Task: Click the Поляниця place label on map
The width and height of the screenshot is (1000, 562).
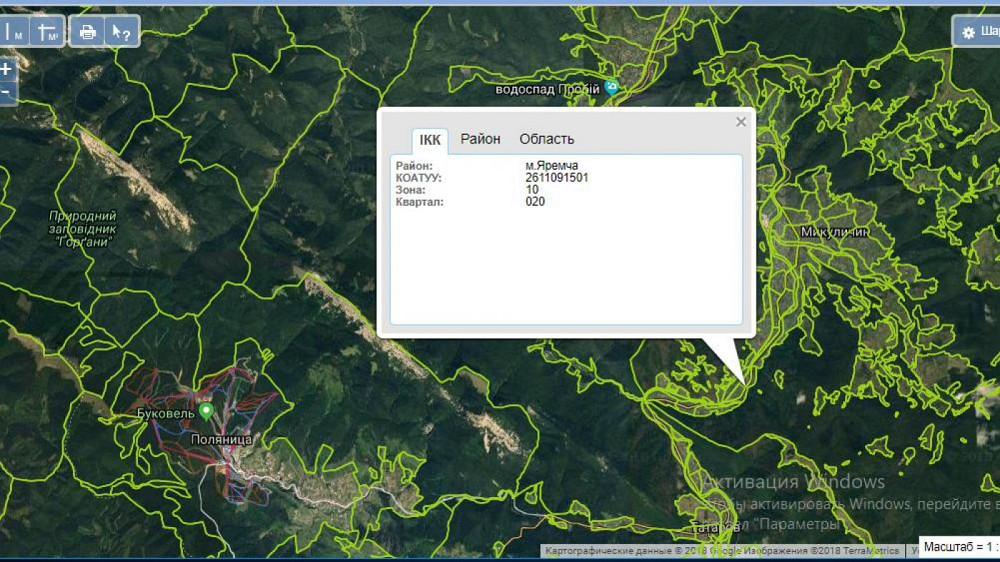Action: (220, 439)
